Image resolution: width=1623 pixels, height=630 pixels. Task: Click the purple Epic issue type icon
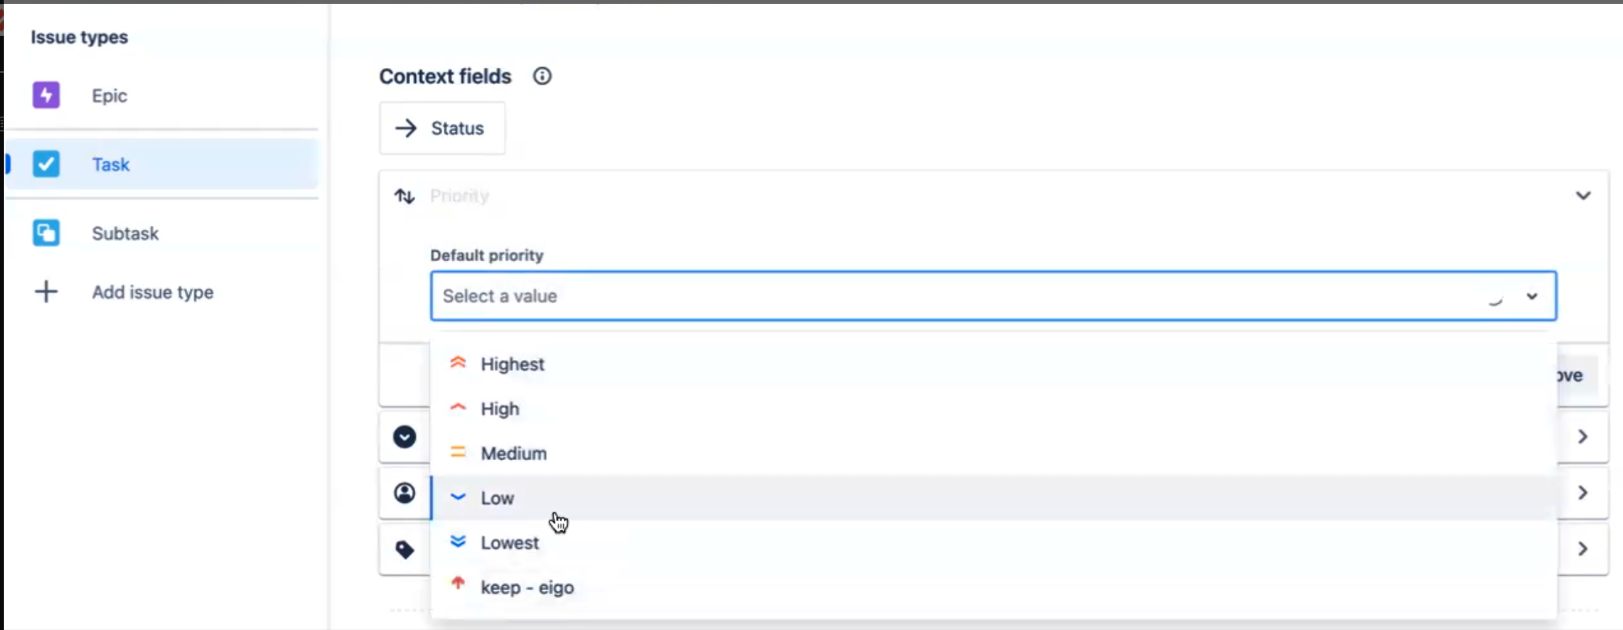point(46,95)
